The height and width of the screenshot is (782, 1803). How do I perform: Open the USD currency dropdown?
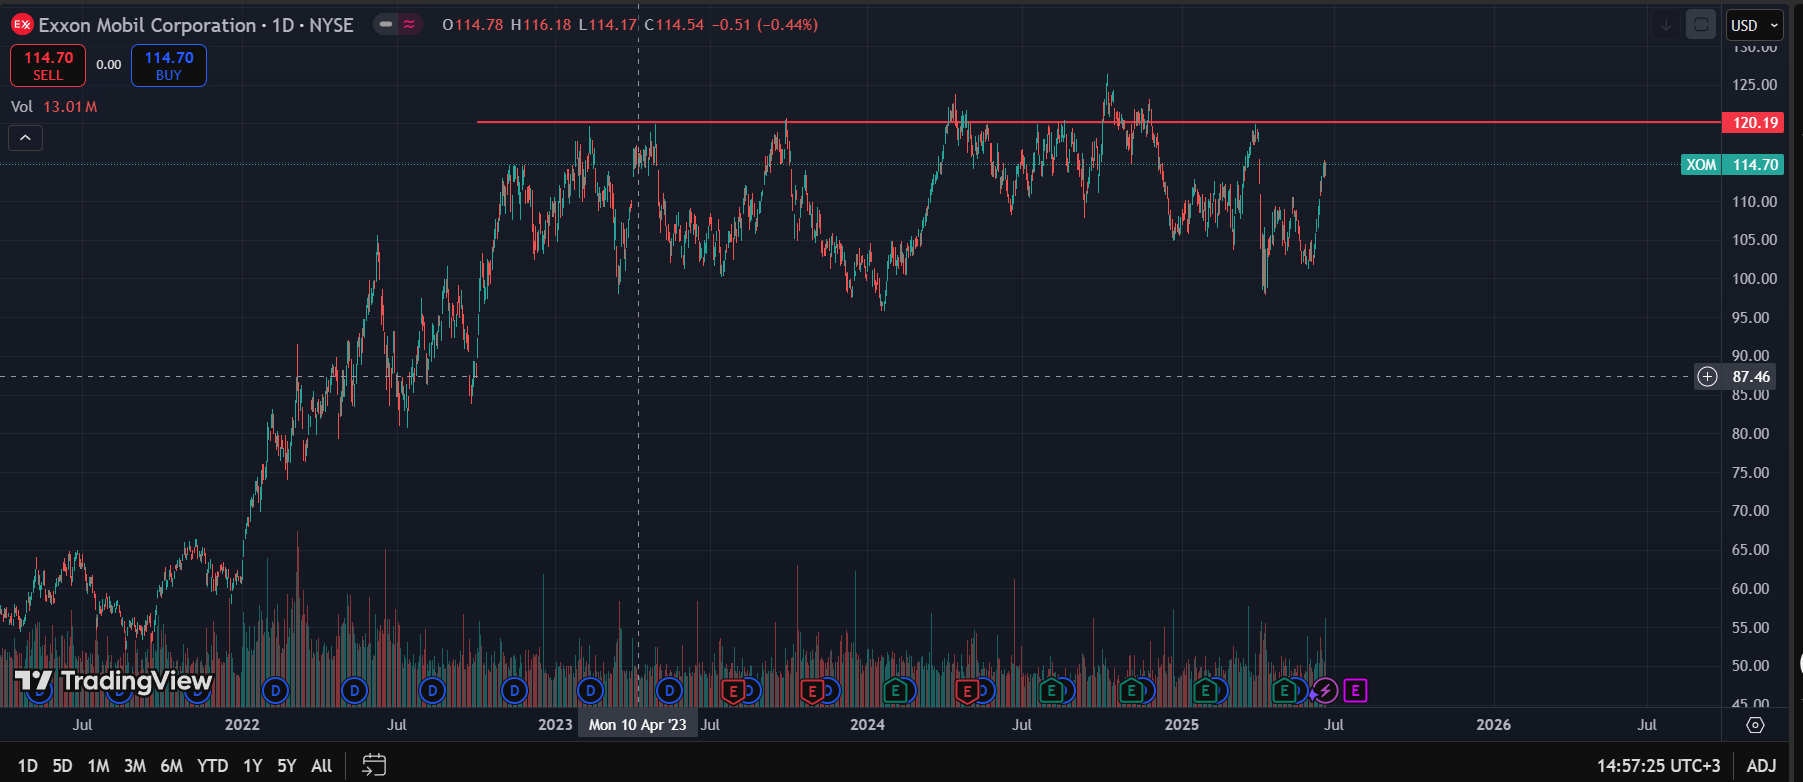[1755, 25]
